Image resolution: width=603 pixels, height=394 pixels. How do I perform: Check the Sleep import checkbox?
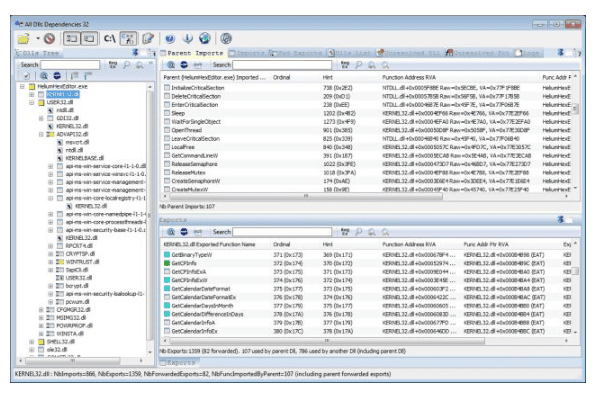167,113
